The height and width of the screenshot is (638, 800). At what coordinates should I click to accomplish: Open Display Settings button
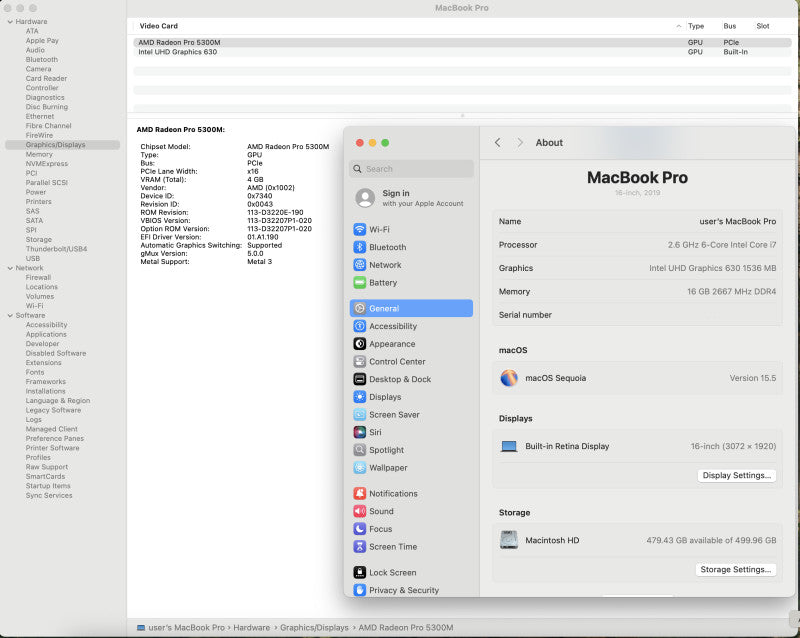tap(737, 475)
